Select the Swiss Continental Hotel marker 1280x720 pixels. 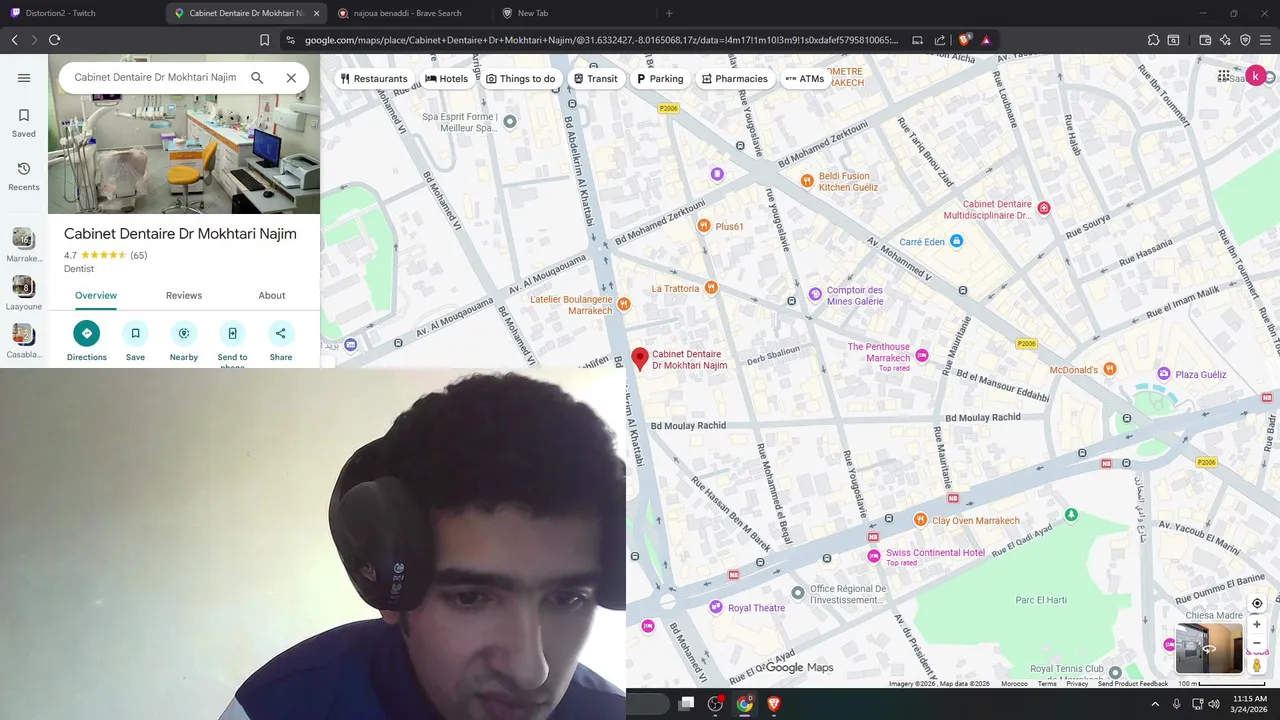point(875,555)
